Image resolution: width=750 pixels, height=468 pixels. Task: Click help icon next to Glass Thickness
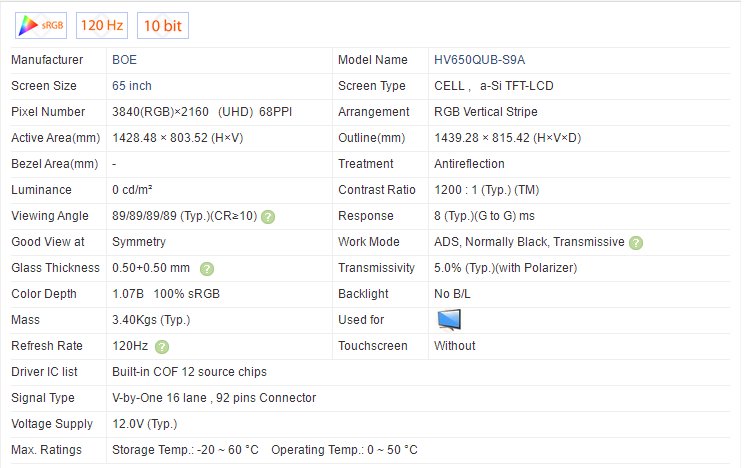(207, 268)
